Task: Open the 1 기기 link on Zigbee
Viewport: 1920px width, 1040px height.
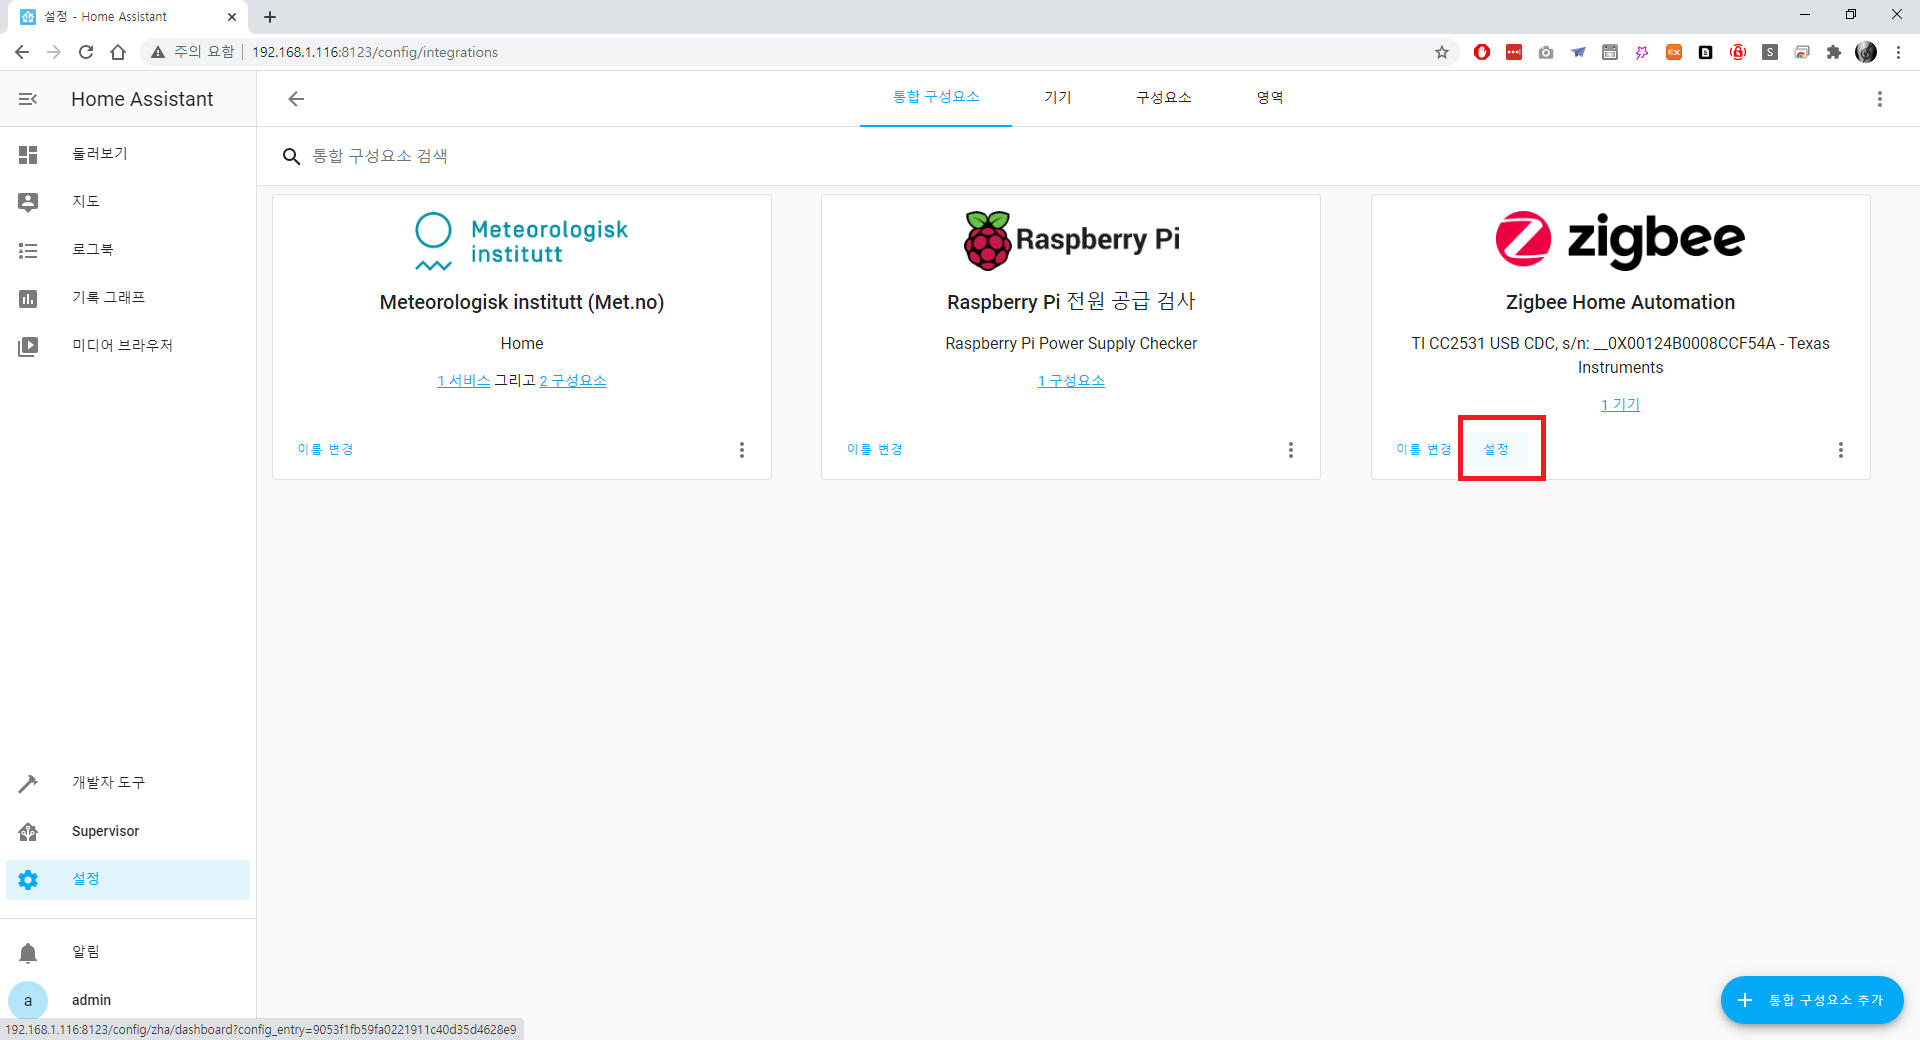Action: (x=1620, y=405)
